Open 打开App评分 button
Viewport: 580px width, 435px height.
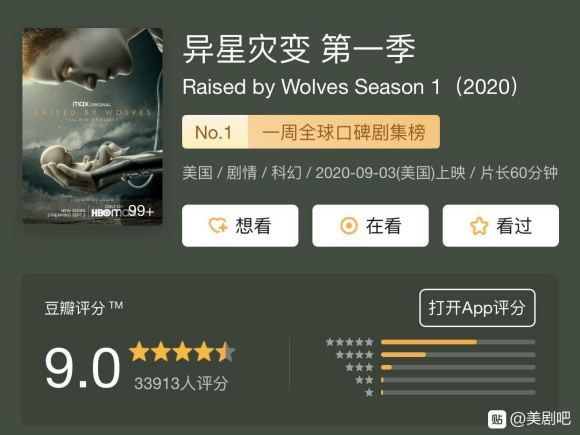point(477,308)
